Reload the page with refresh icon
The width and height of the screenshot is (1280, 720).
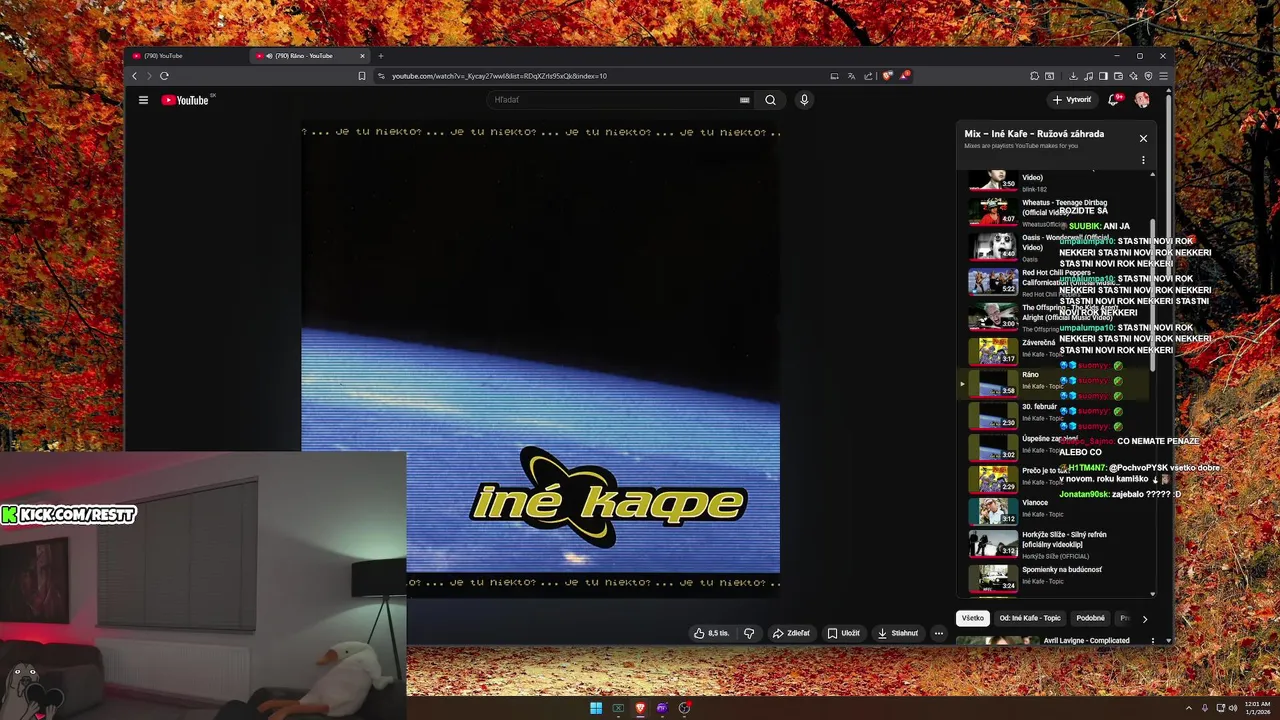click(x=164, y=76)
